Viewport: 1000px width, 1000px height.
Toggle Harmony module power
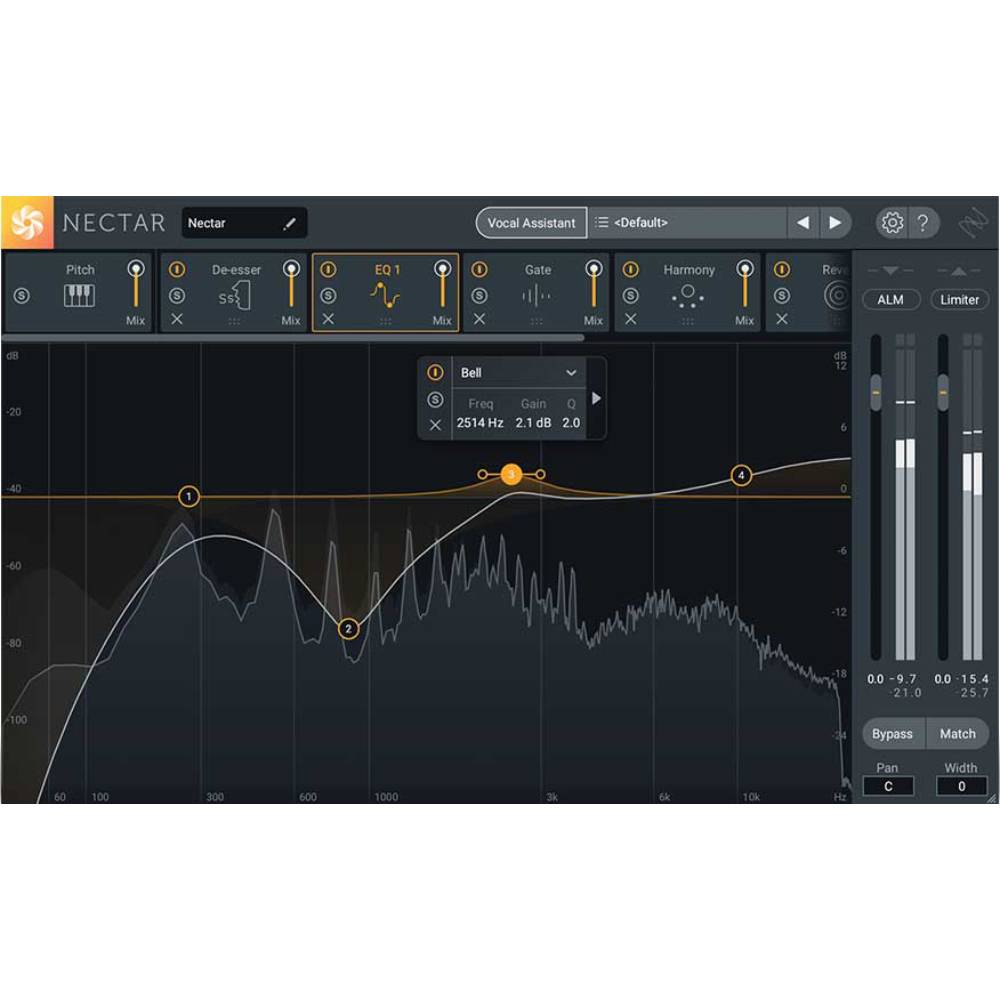(631, 270)
